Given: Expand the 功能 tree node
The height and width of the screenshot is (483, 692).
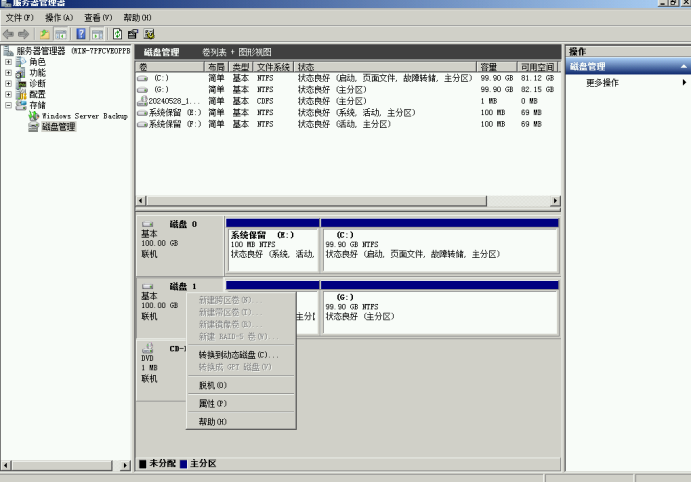Looking at the screenshot, I should 9,73.
